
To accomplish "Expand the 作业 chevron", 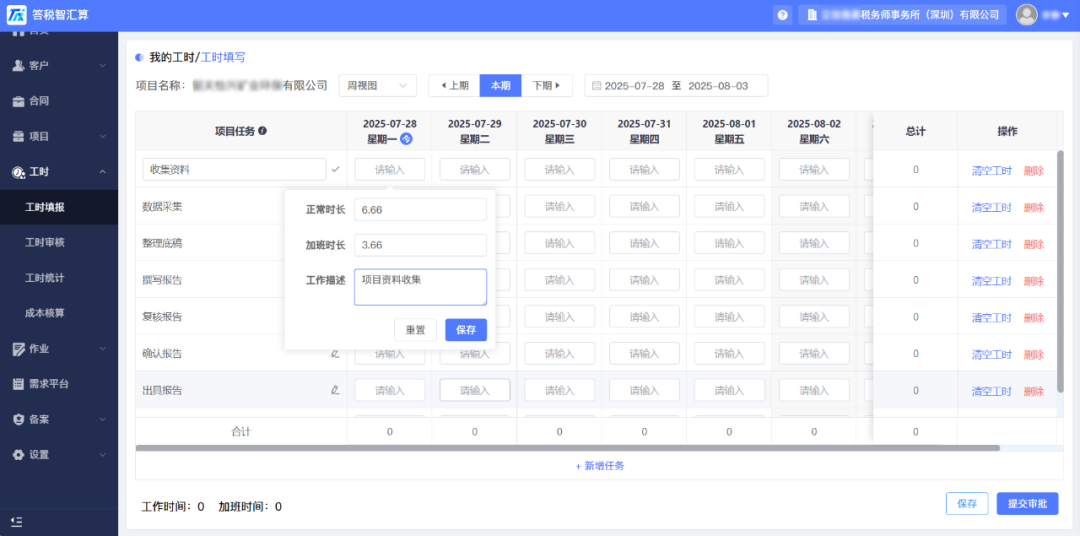I will (102, 349).
